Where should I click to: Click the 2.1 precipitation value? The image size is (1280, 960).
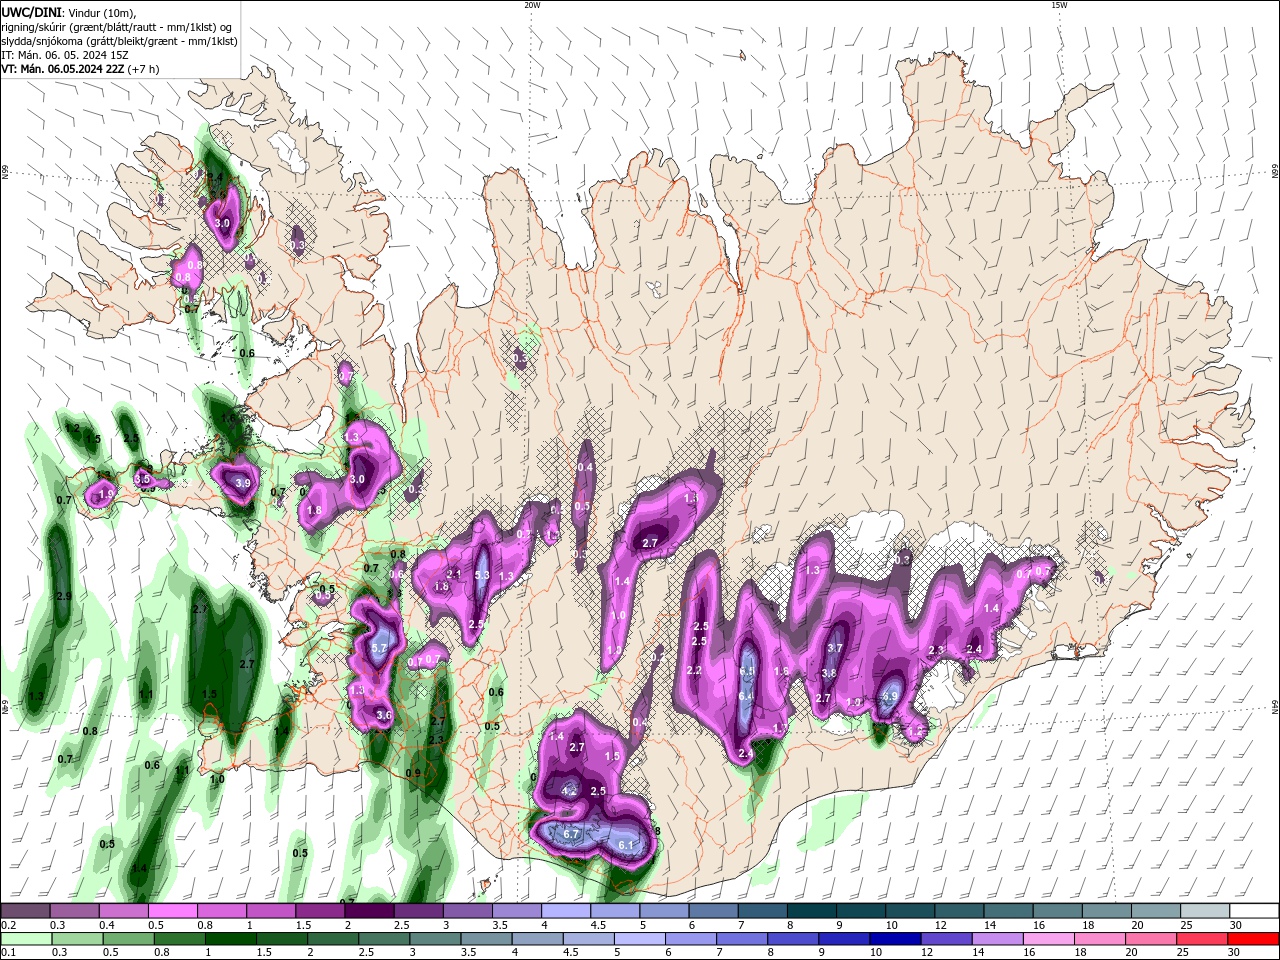[x=454, y=573]
